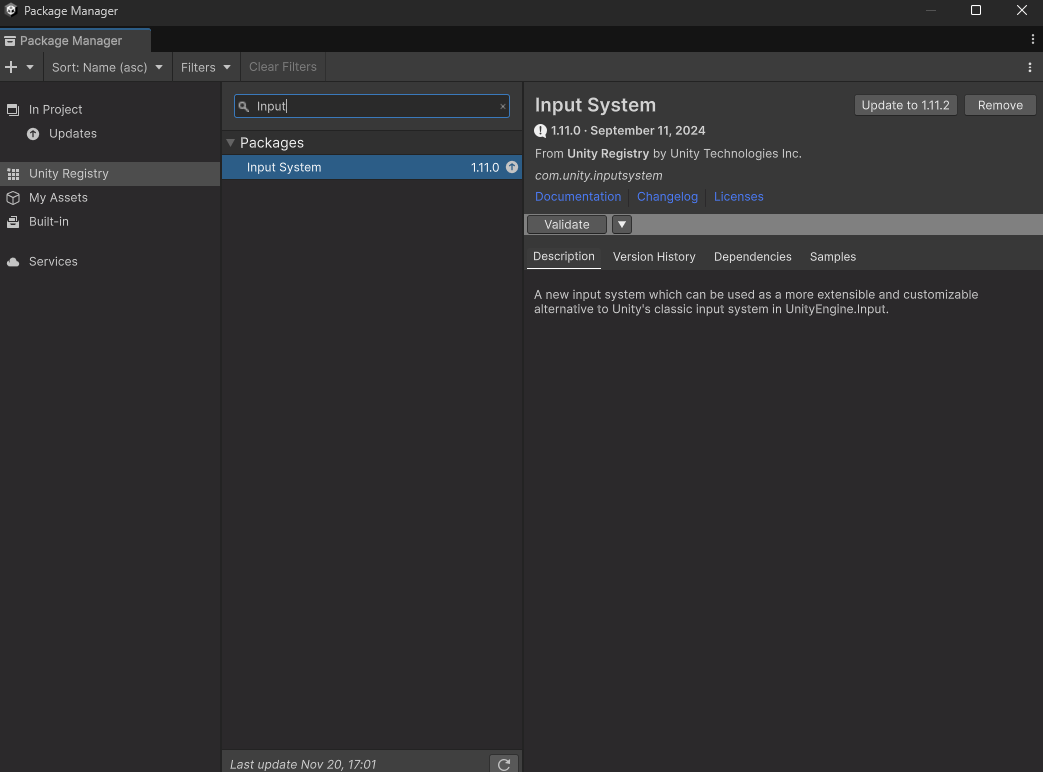Click the warning icon beside version 1.11.0
Image resolution: width=1043 pixels, height=772 pixels.
[x=541, y=131]
